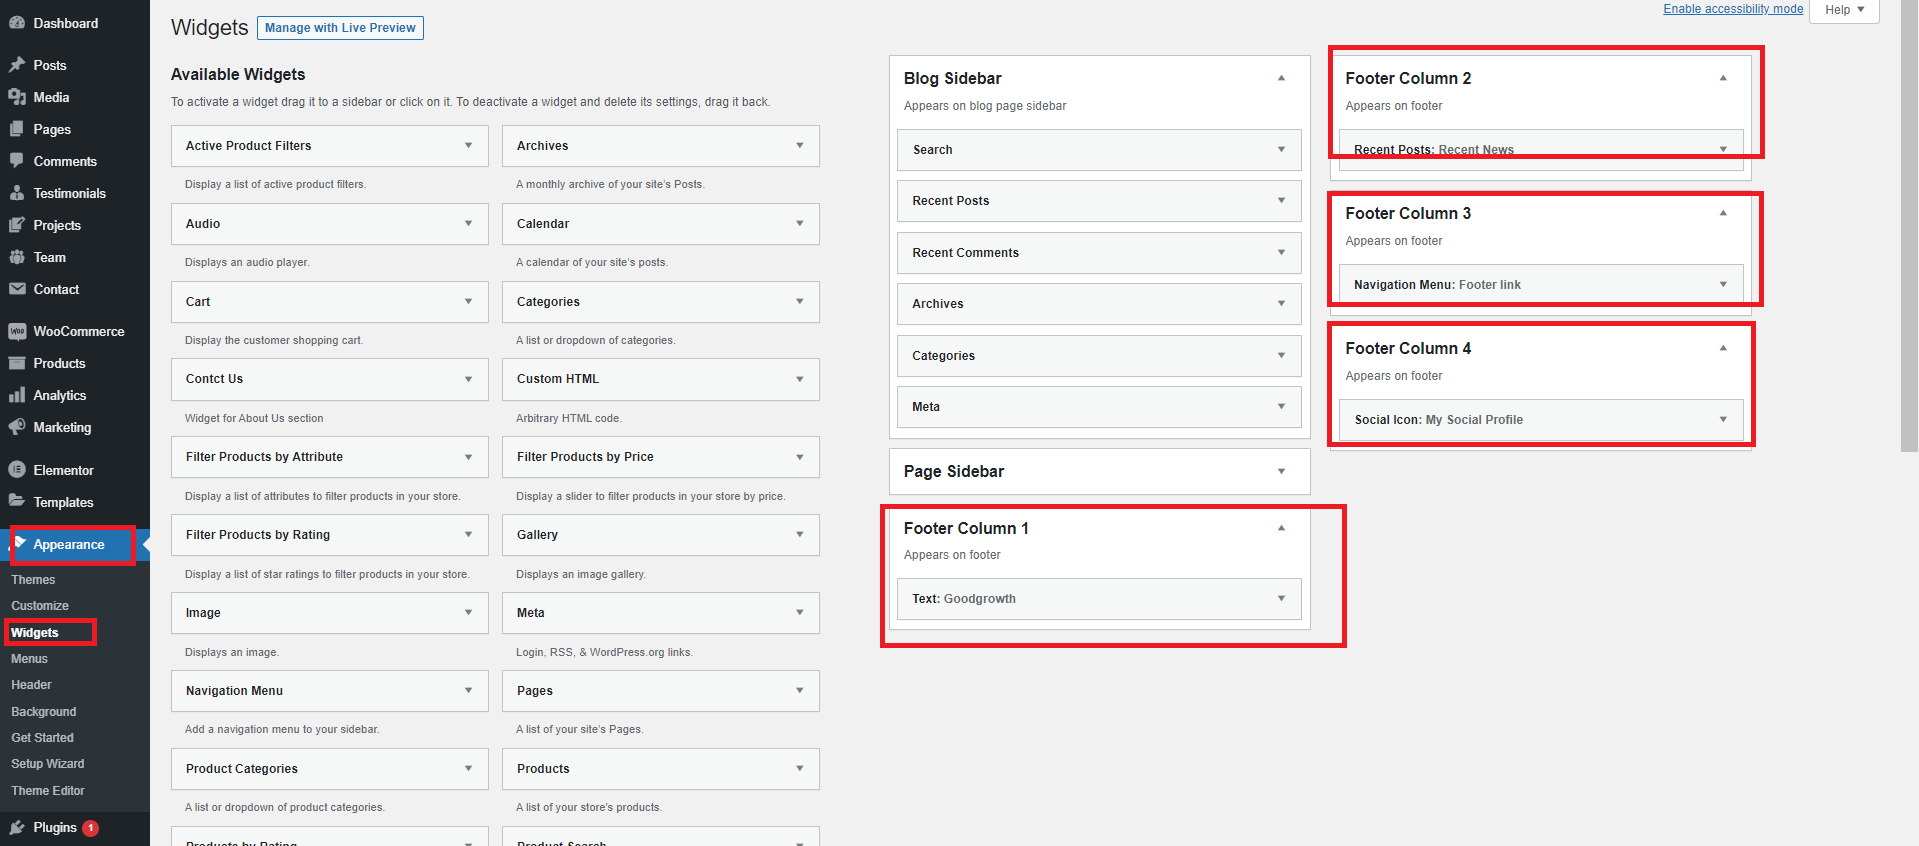Click the Plugins plug icon
The image size is (1919, 846).
pos(17,827)
